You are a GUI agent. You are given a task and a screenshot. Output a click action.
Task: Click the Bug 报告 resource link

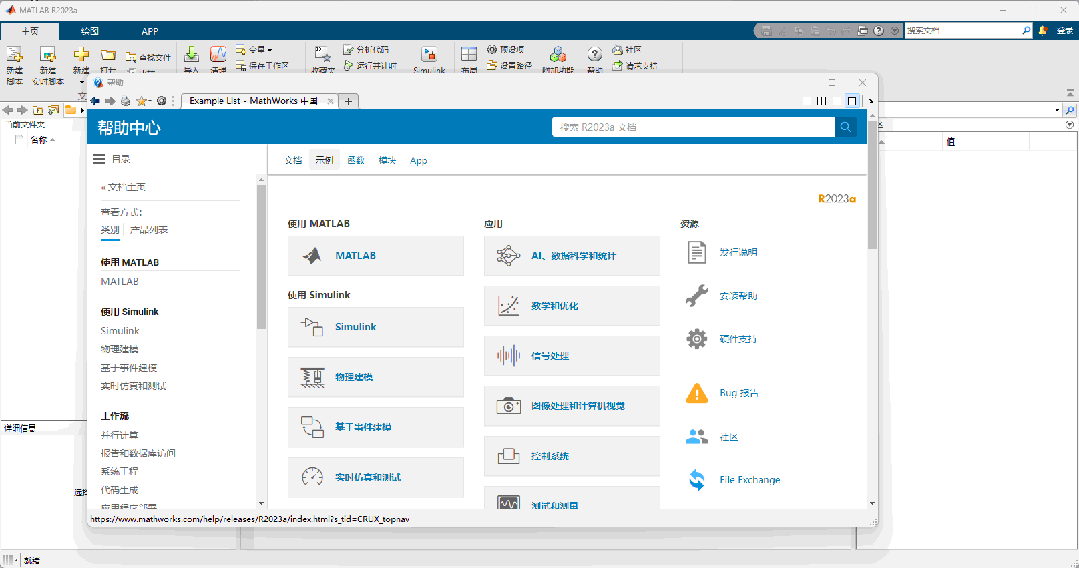[x=739, y=393]
